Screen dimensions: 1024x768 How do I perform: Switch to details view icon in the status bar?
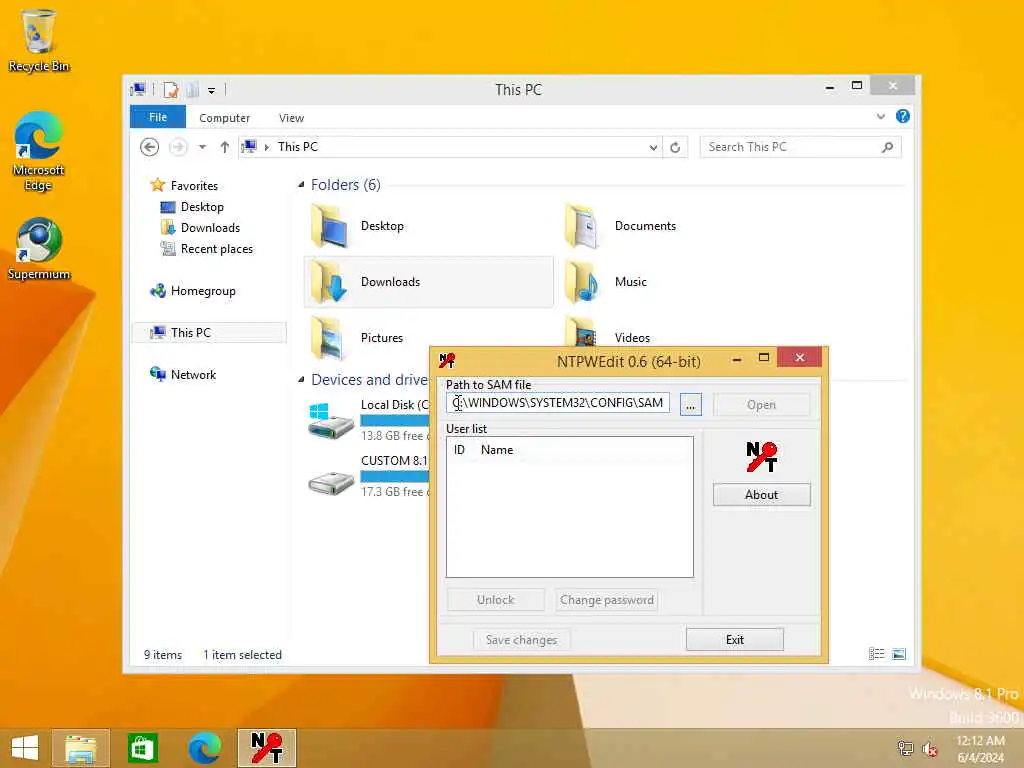point(876,654)
